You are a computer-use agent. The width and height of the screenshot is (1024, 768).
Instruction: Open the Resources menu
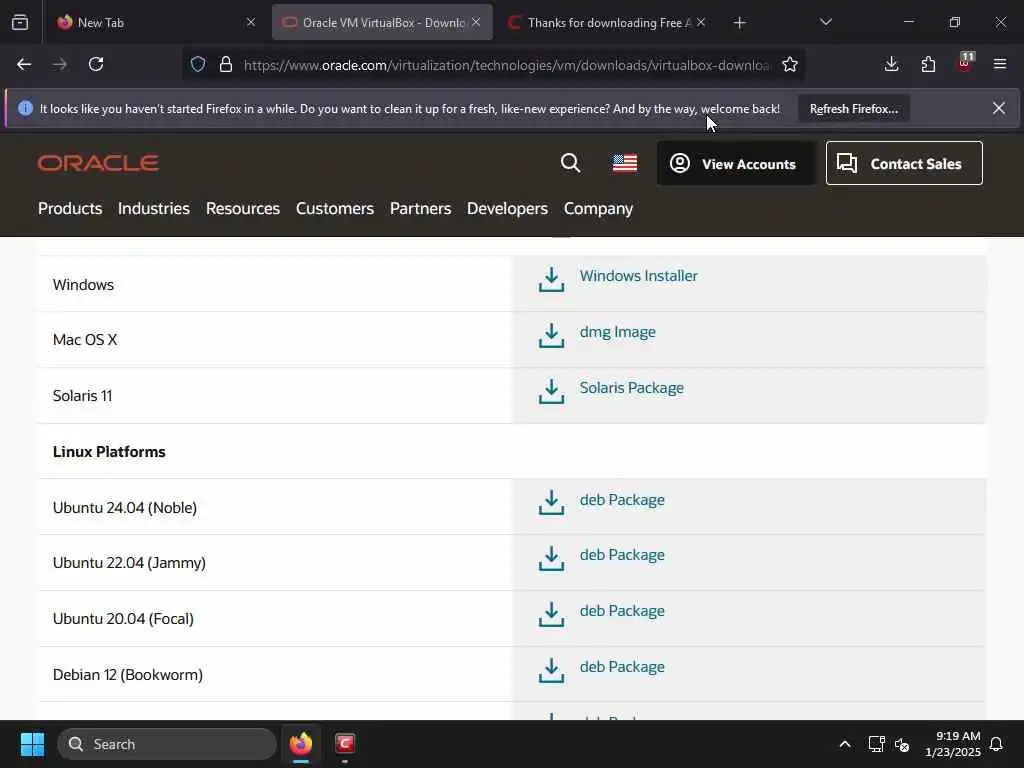click(x=242, y=208)
